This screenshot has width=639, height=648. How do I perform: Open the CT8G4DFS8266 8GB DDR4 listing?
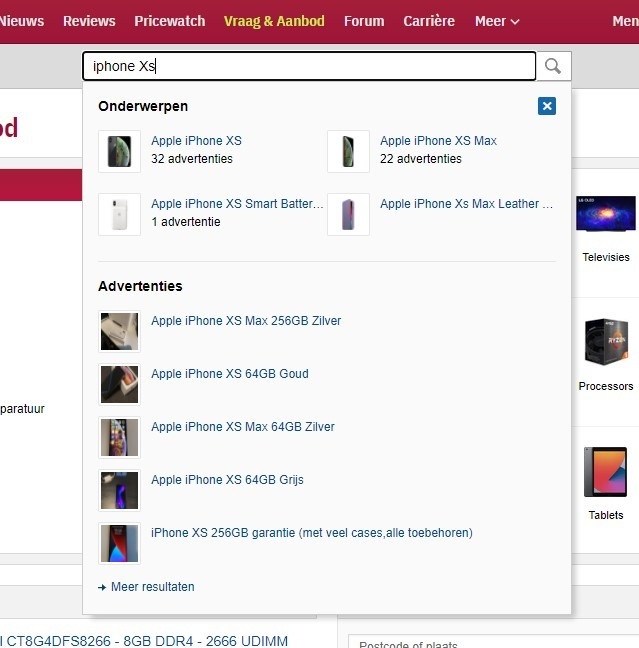144,641
